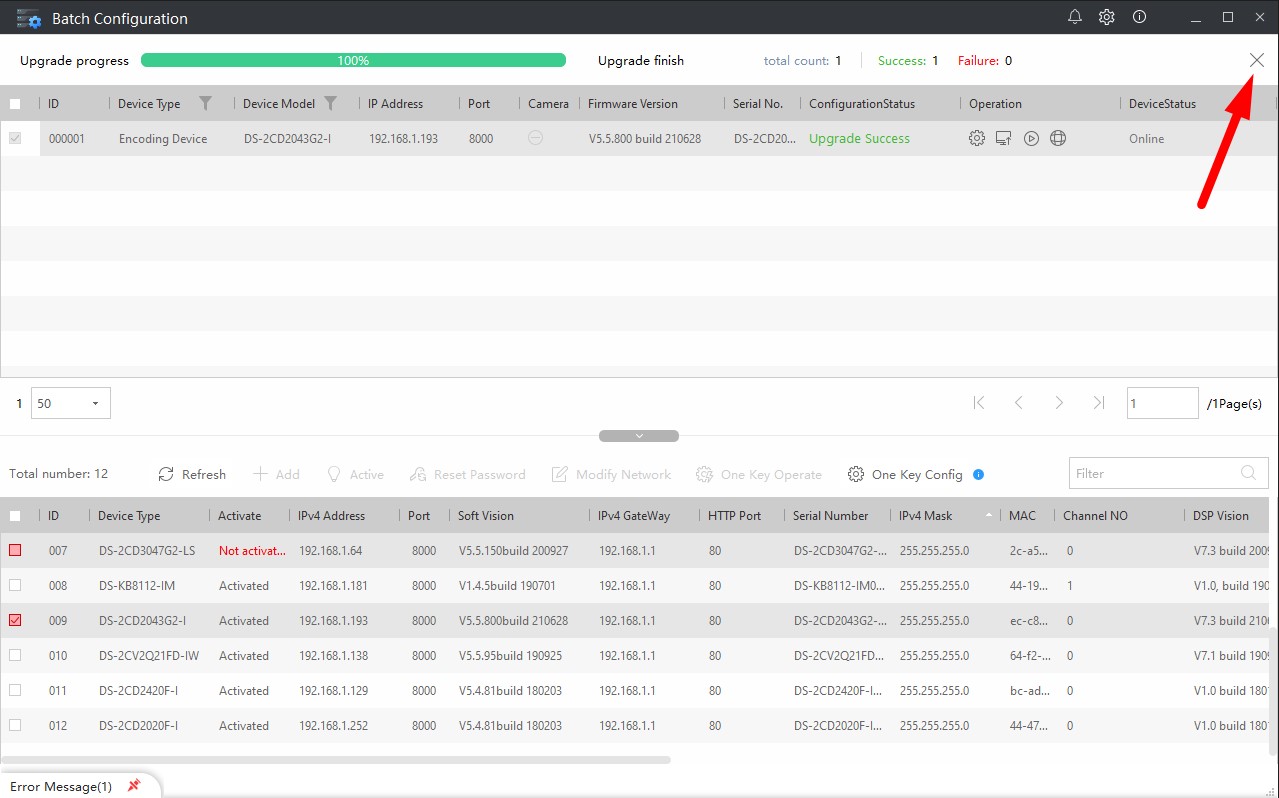
Task: Click the Refresh button
Action: (x=192, y=474)
